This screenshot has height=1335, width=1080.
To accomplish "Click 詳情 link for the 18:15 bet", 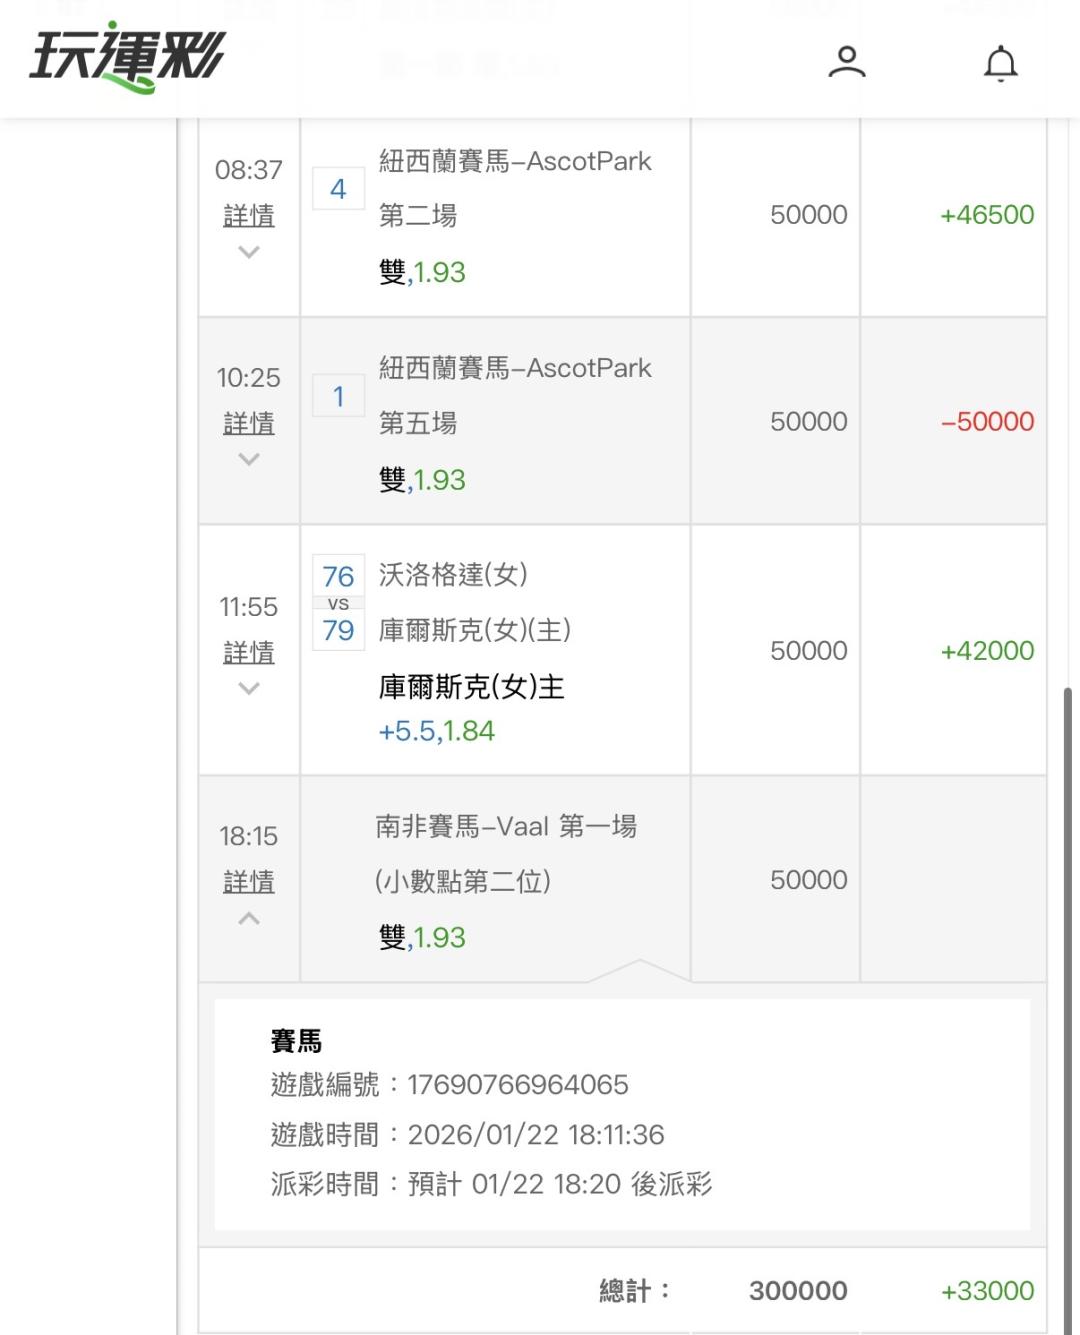I will click(x=249, y=881).
